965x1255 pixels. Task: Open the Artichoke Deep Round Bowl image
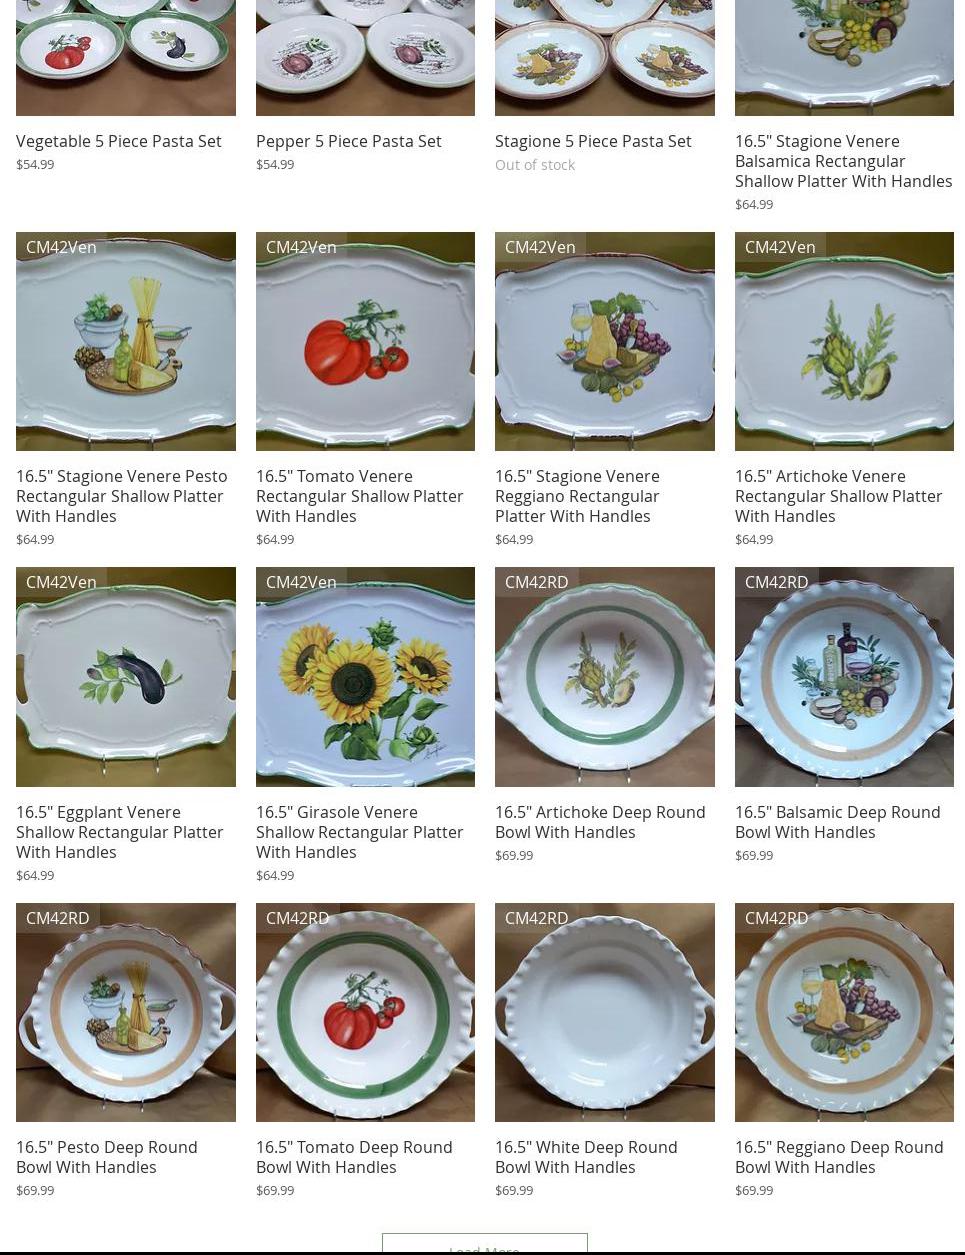[x=605, y=677]
